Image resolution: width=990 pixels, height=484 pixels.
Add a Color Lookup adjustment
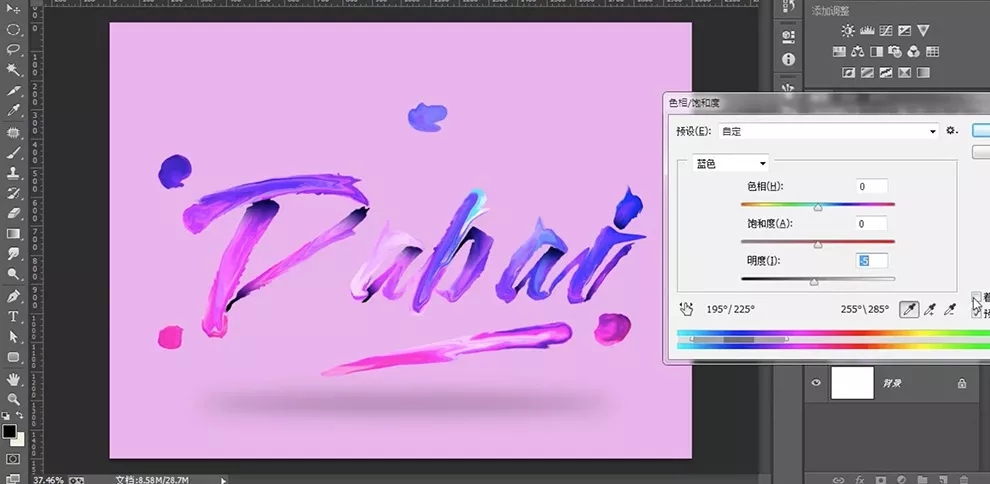coord(933,52)
